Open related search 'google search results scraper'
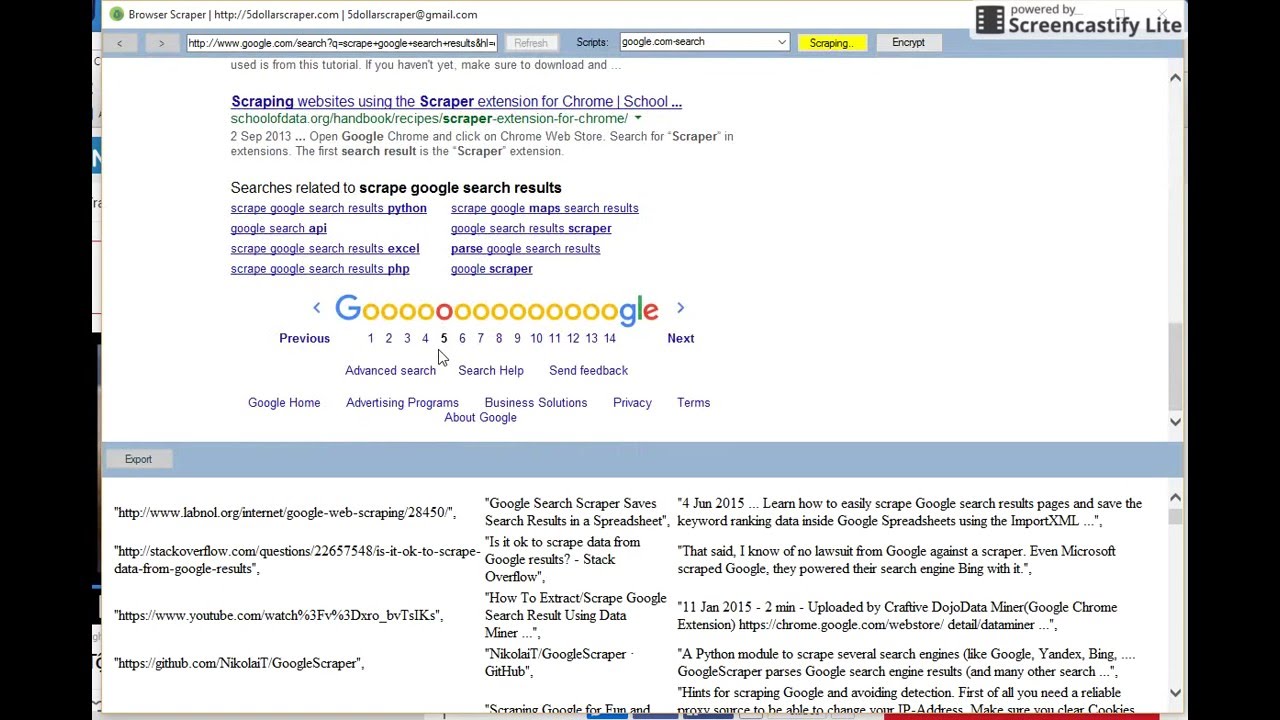 click(531, 228)
